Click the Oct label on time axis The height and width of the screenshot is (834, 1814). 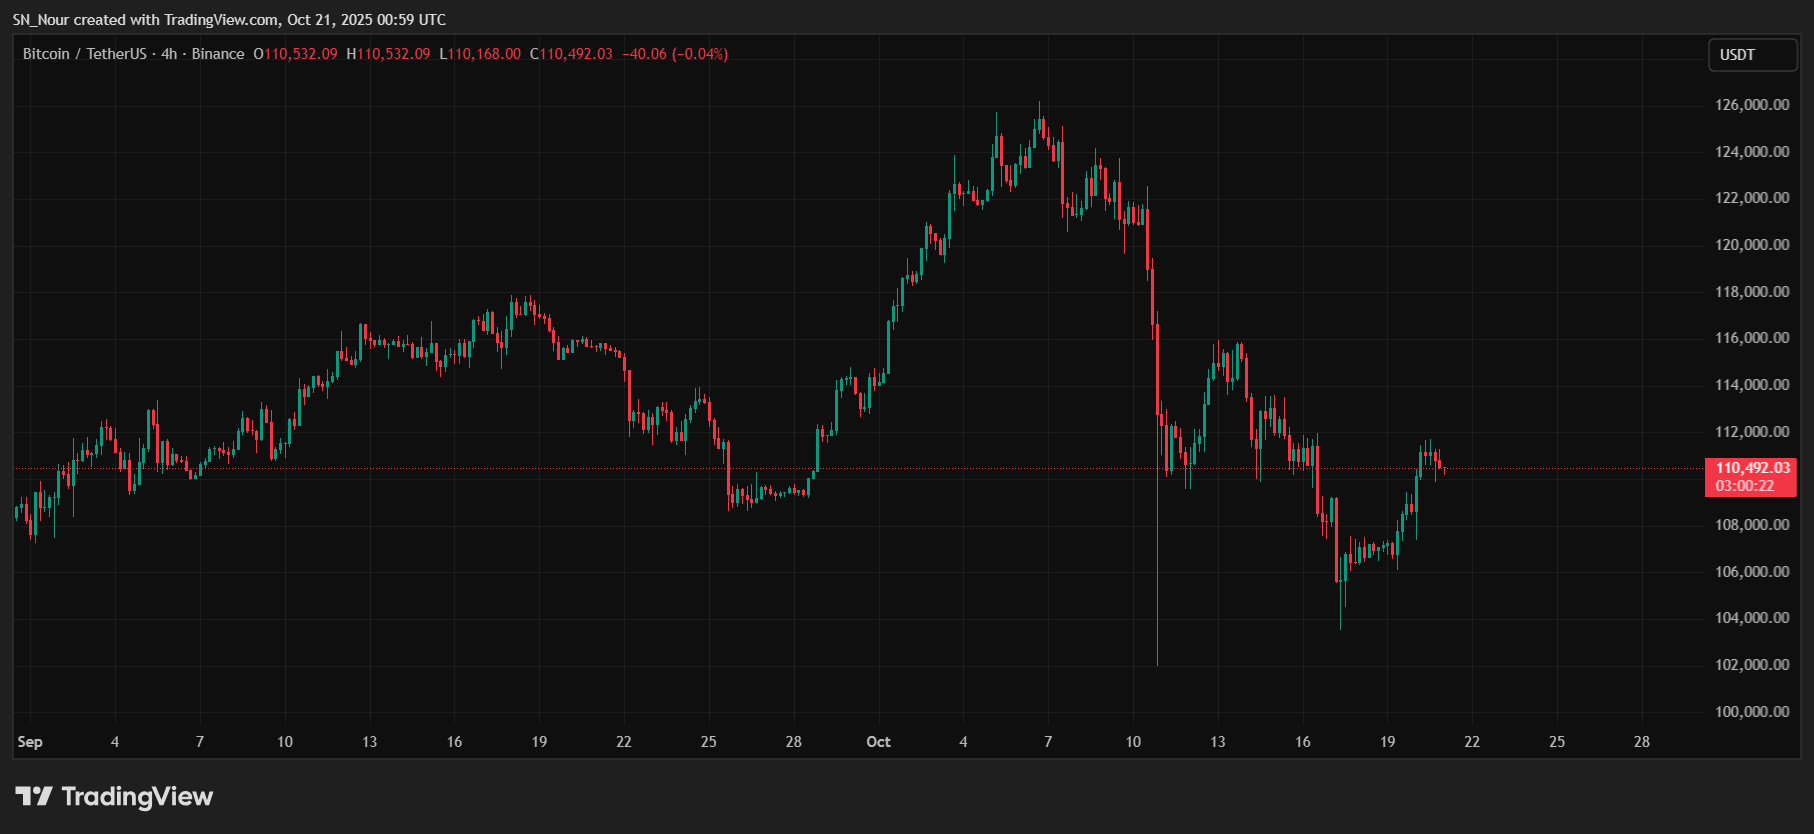click(x=878, y=742)
